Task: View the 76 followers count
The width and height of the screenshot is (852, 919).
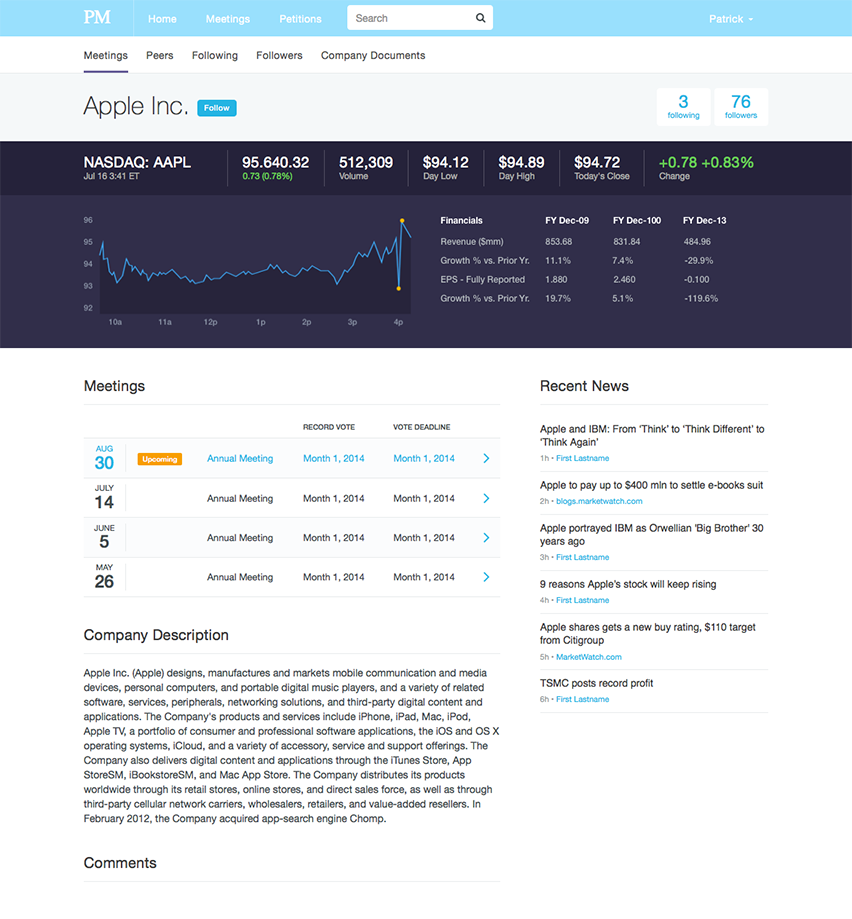Action: pos(741,106)
